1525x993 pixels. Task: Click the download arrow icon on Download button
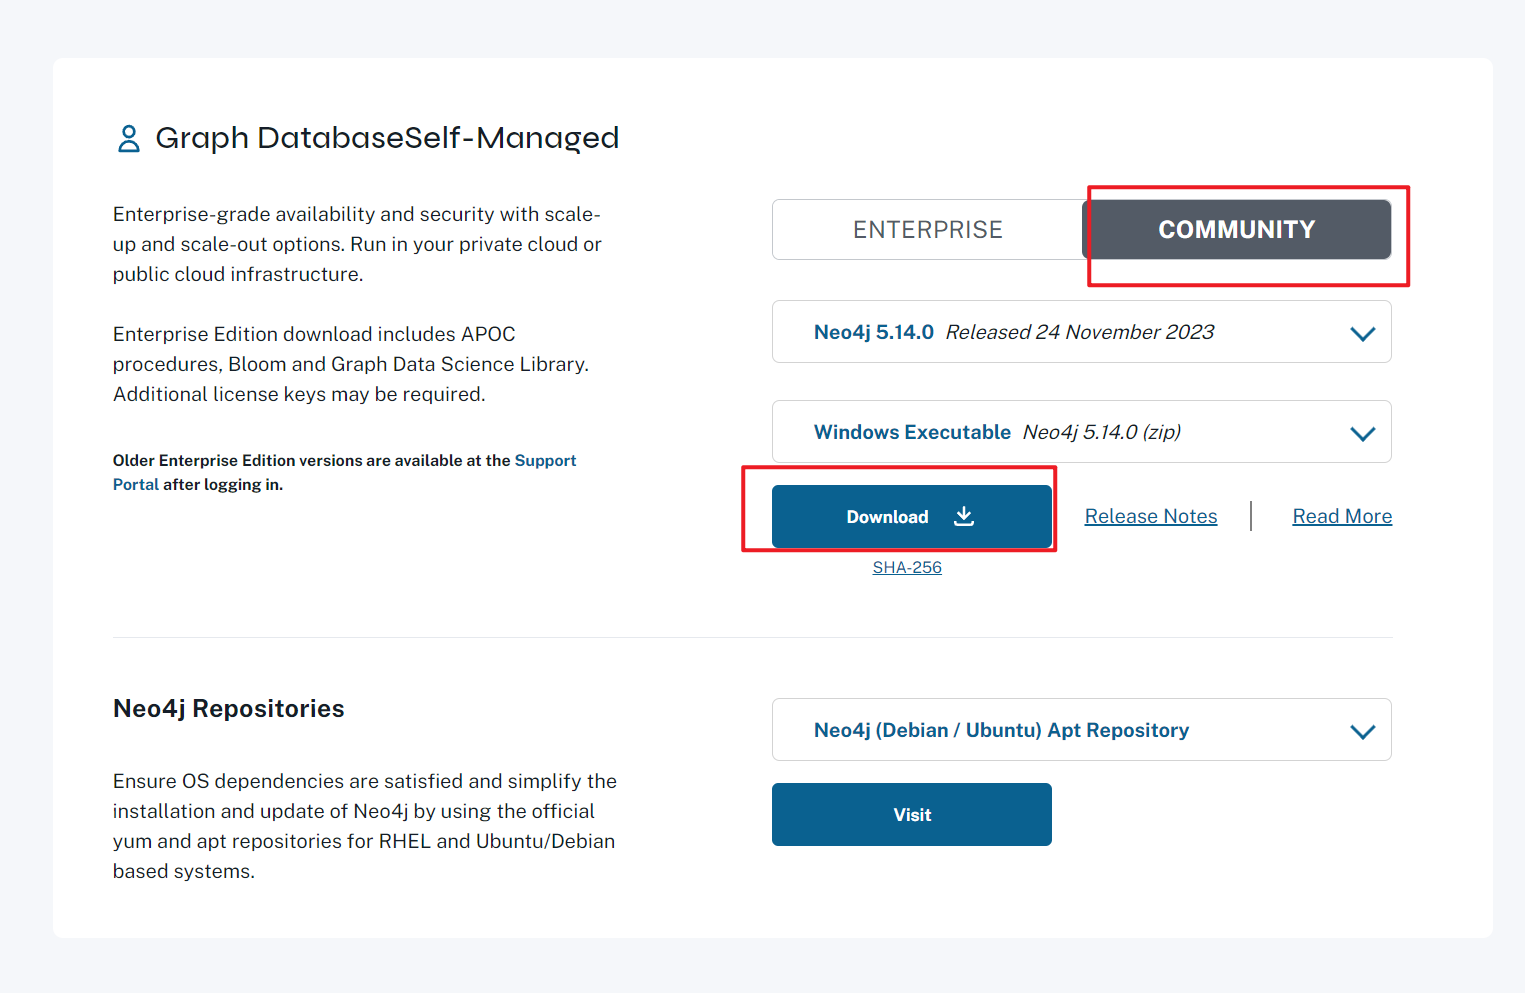point(964,516)
